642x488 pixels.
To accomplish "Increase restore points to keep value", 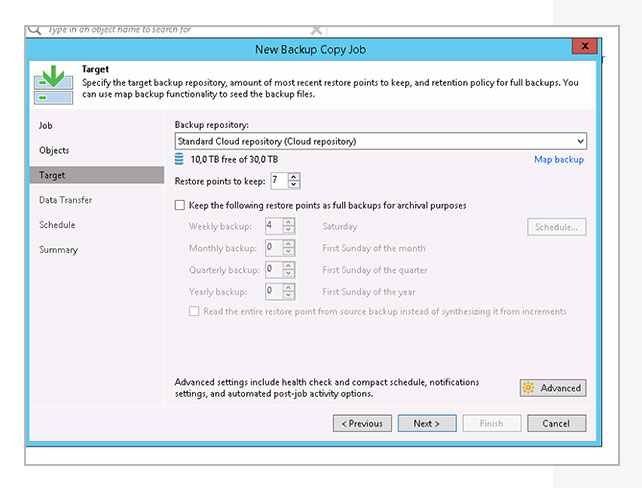I will click(x=296, y=176).
